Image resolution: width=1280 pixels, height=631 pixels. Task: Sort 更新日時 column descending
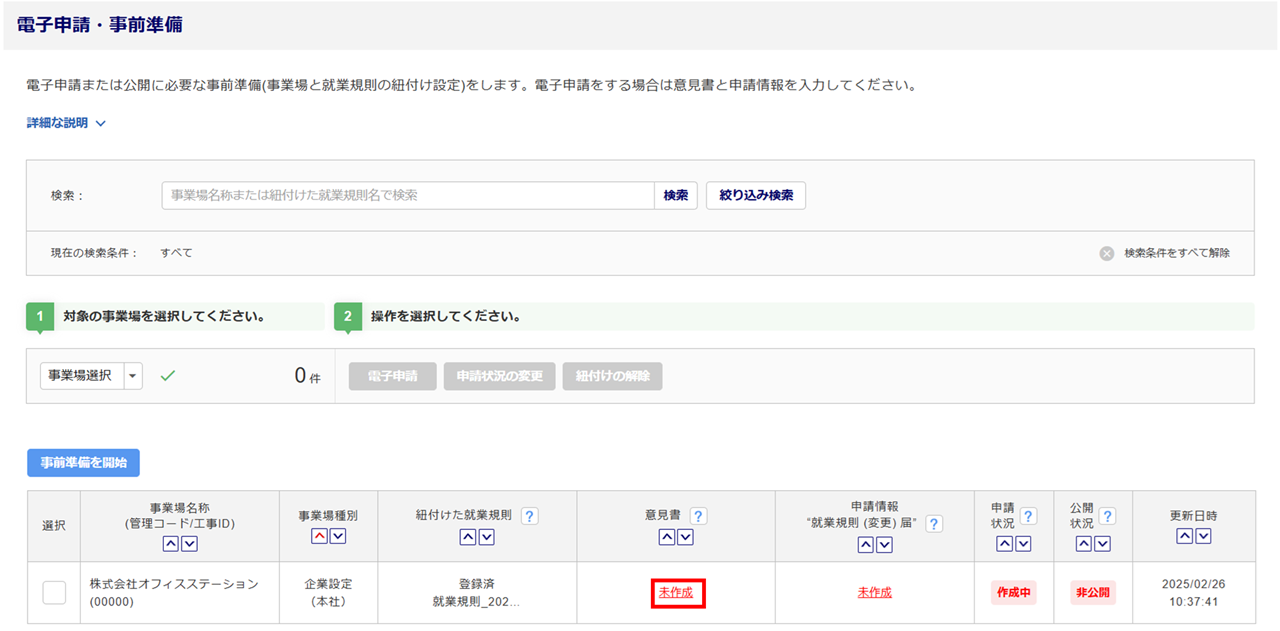[x=1203, y=536]
